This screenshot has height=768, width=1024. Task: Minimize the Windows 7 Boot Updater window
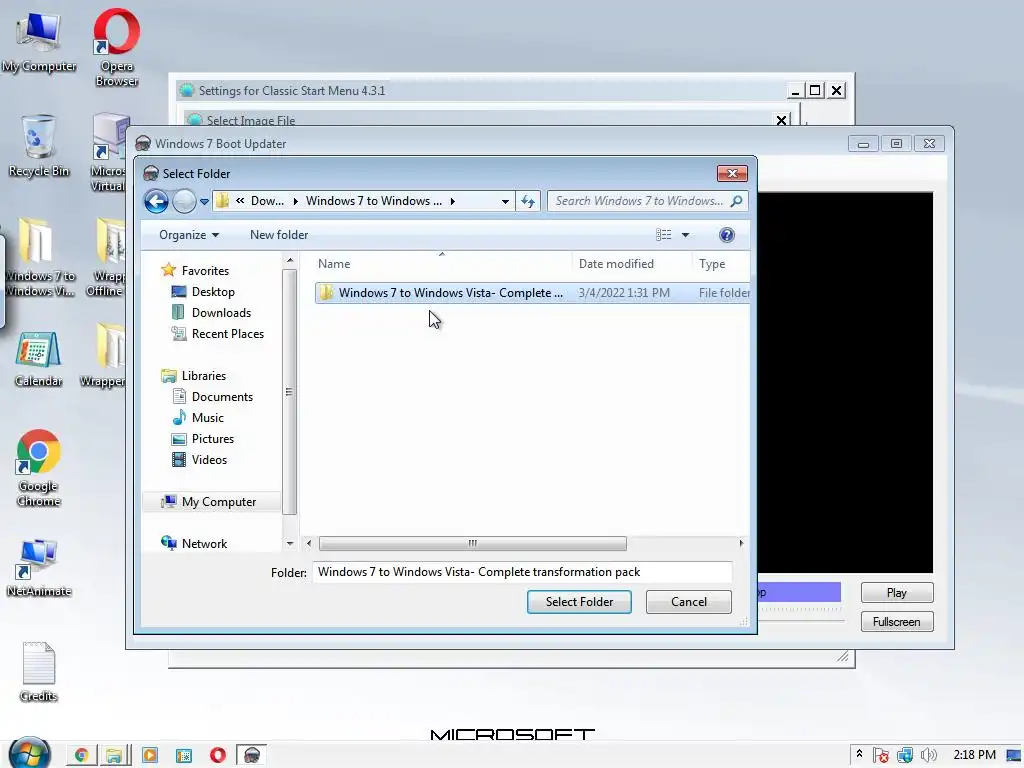pyautogui.click(x=863, y=144)
